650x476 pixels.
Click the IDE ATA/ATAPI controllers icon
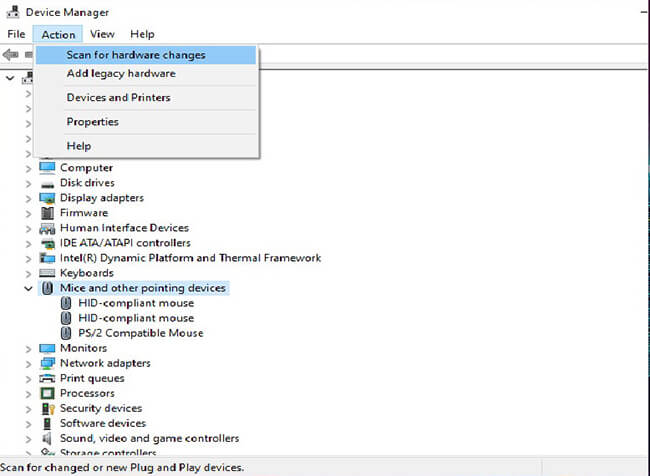coord(47,243)
